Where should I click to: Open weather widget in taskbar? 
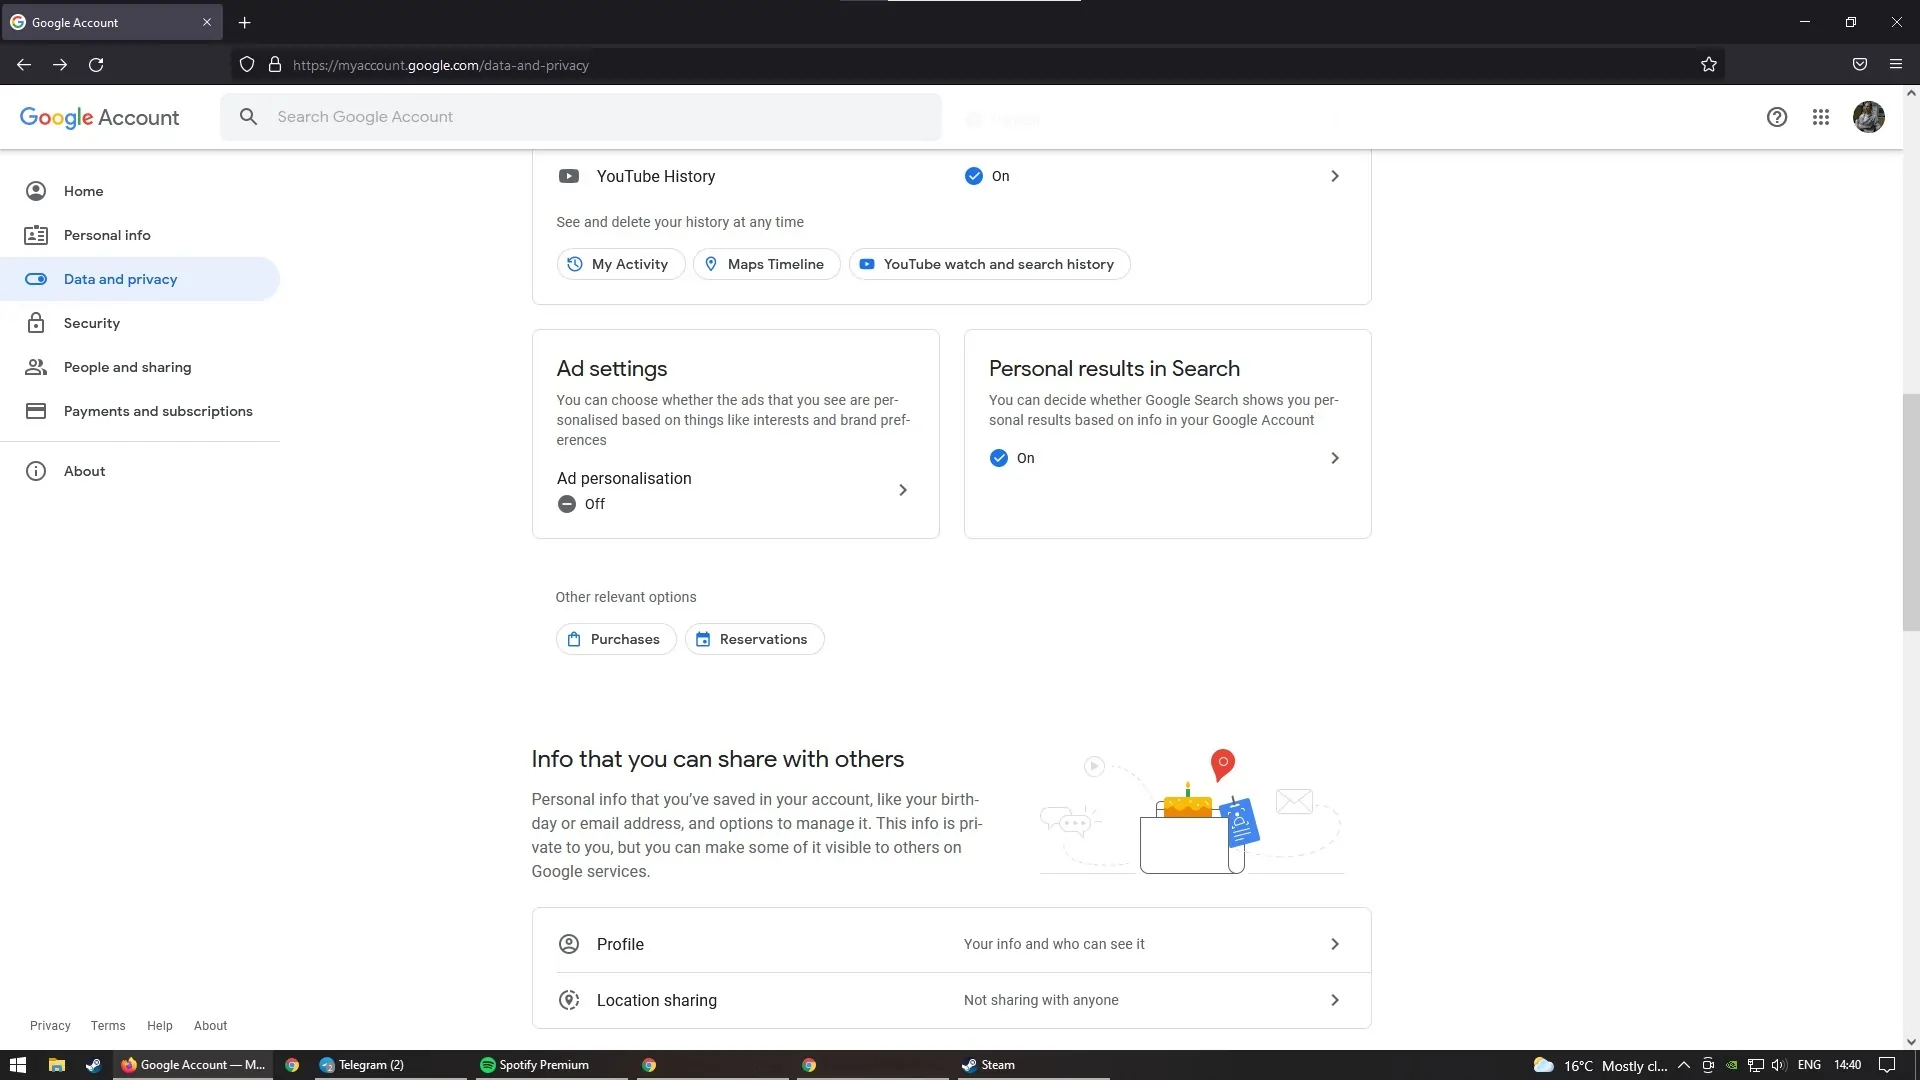coord(1600,1065)
